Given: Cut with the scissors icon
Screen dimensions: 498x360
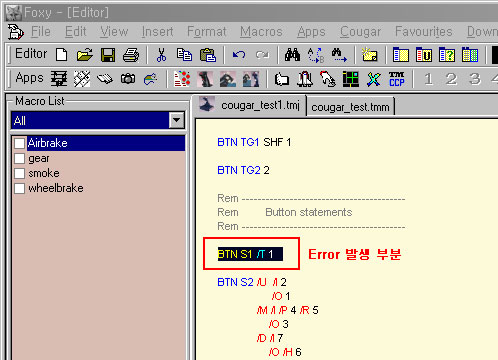Looking at the screenshot, I should pyautogui.click(x=161, y=55).
